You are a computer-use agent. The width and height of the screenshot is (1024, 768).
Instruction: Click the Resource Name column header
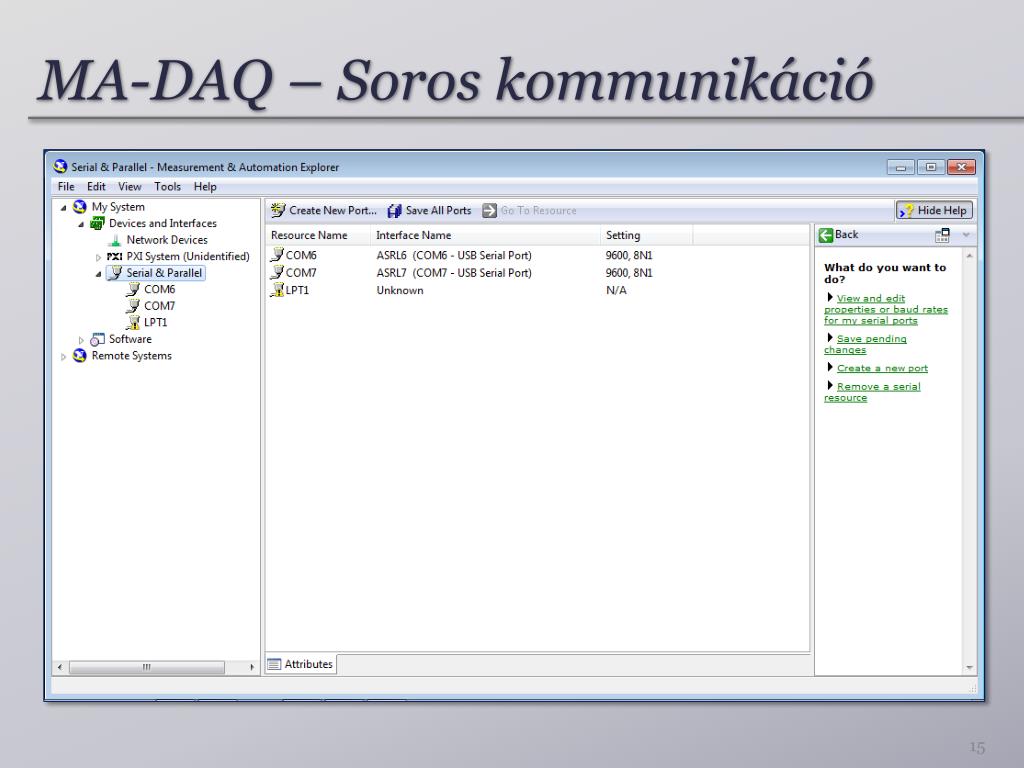(x=318, y=235)
